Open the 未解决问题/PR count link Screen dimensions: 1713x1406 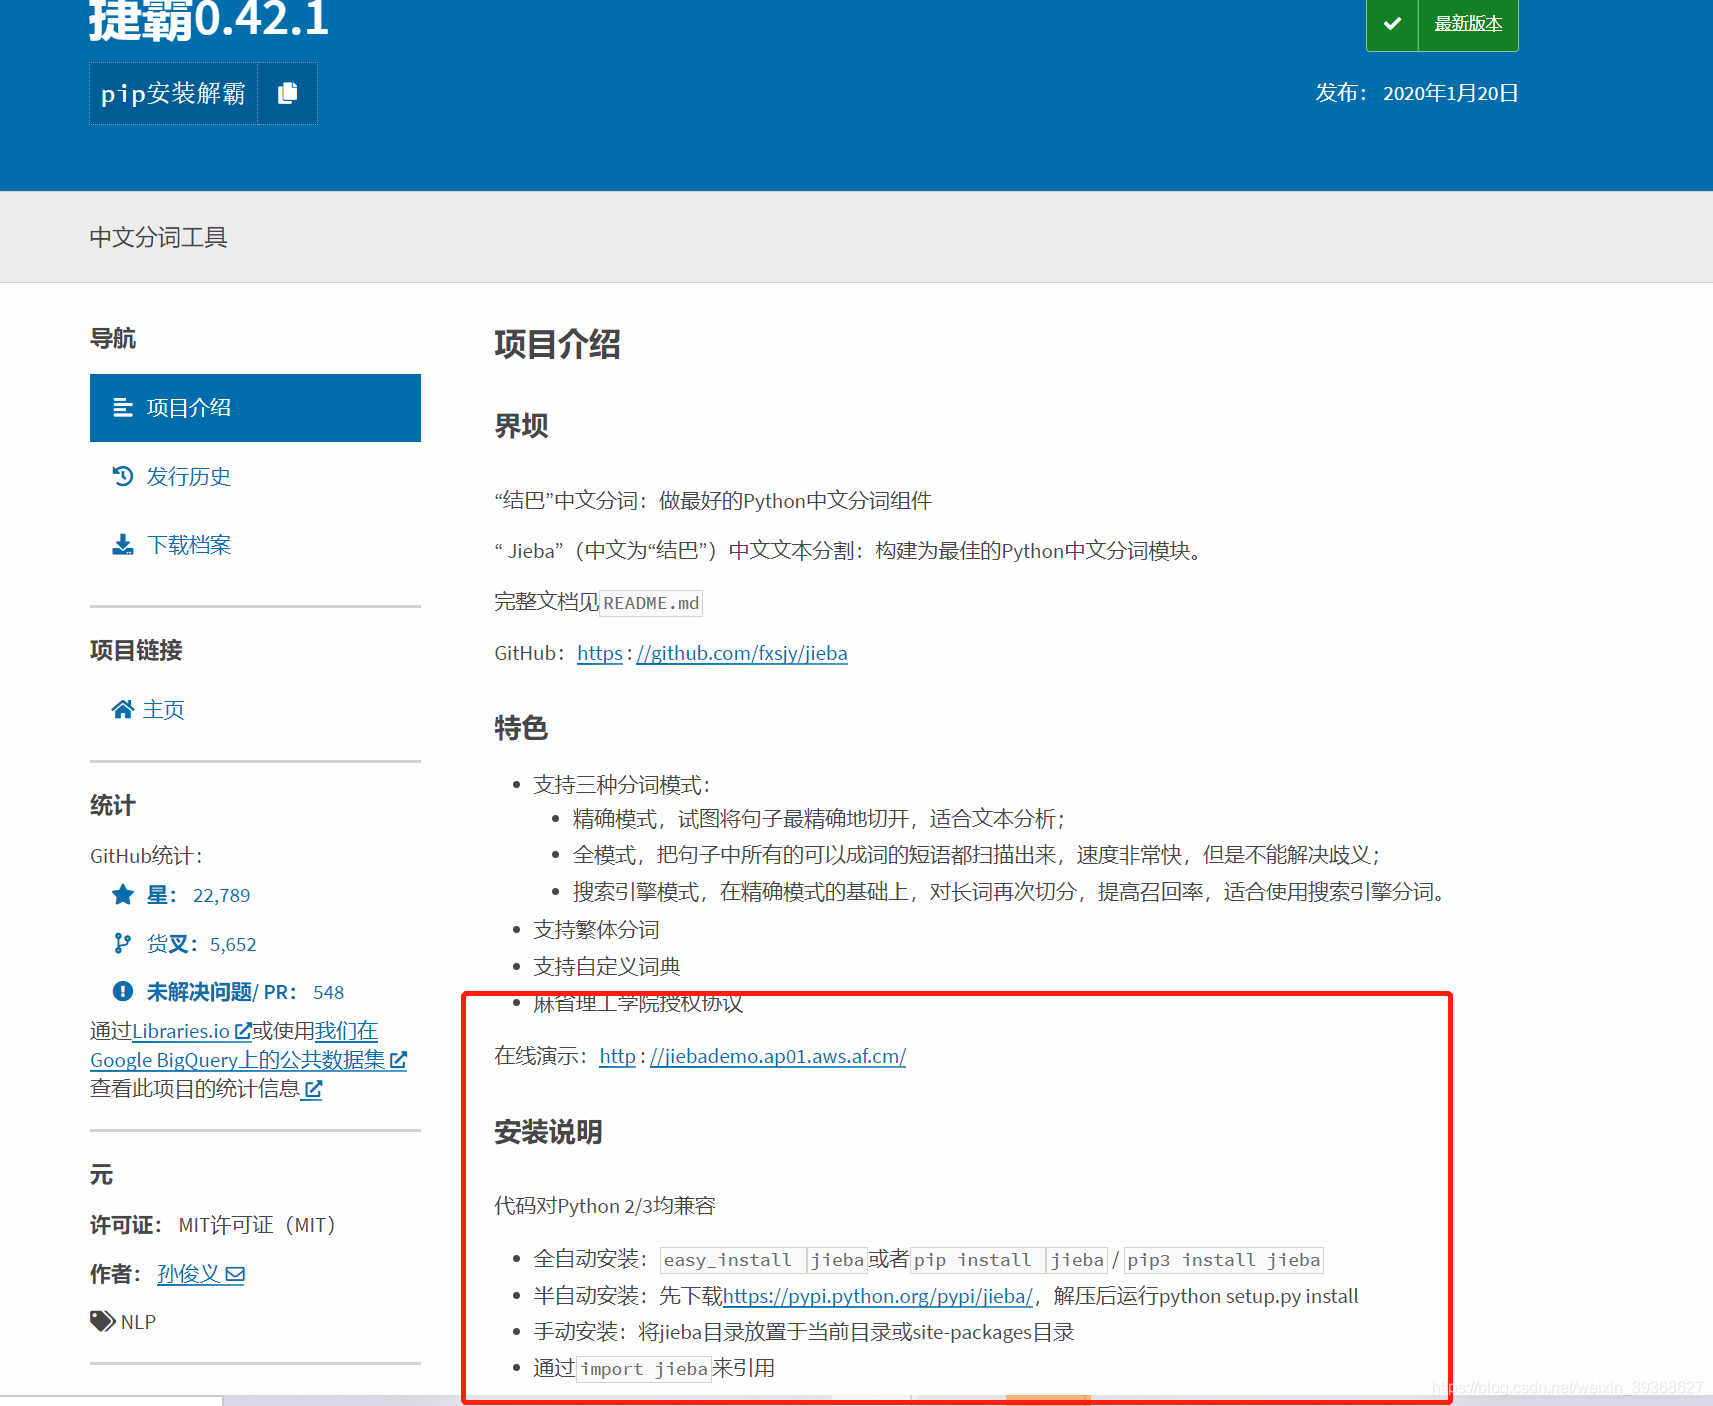point(245,992)
